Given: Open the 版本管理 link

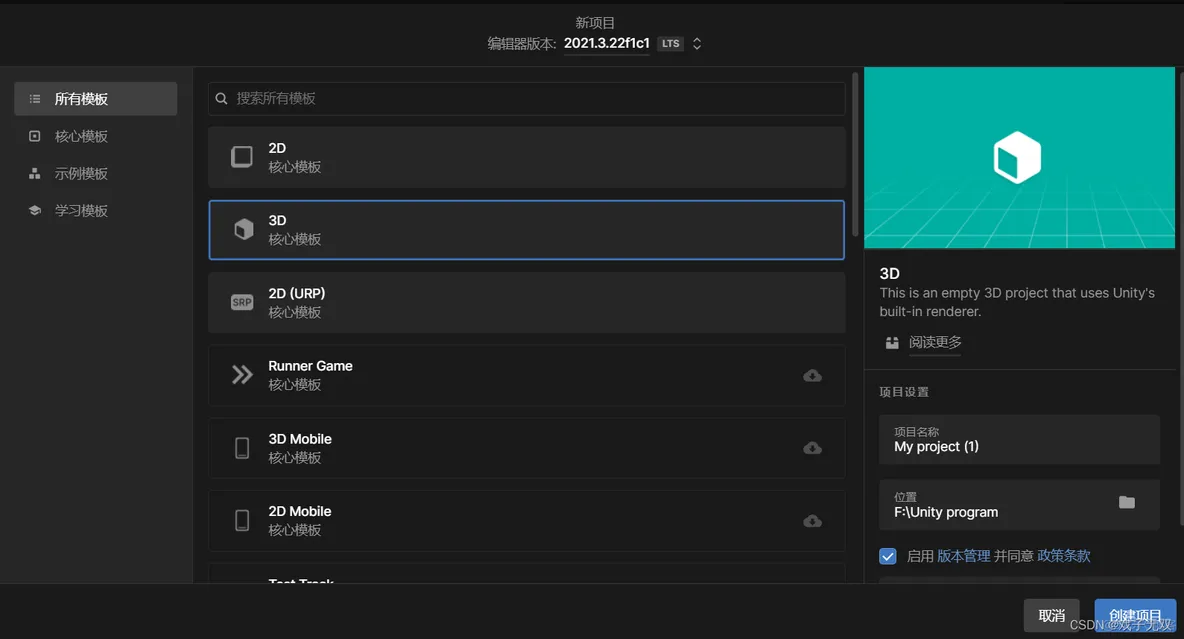Looking at the screenshot, I should 964,556.
